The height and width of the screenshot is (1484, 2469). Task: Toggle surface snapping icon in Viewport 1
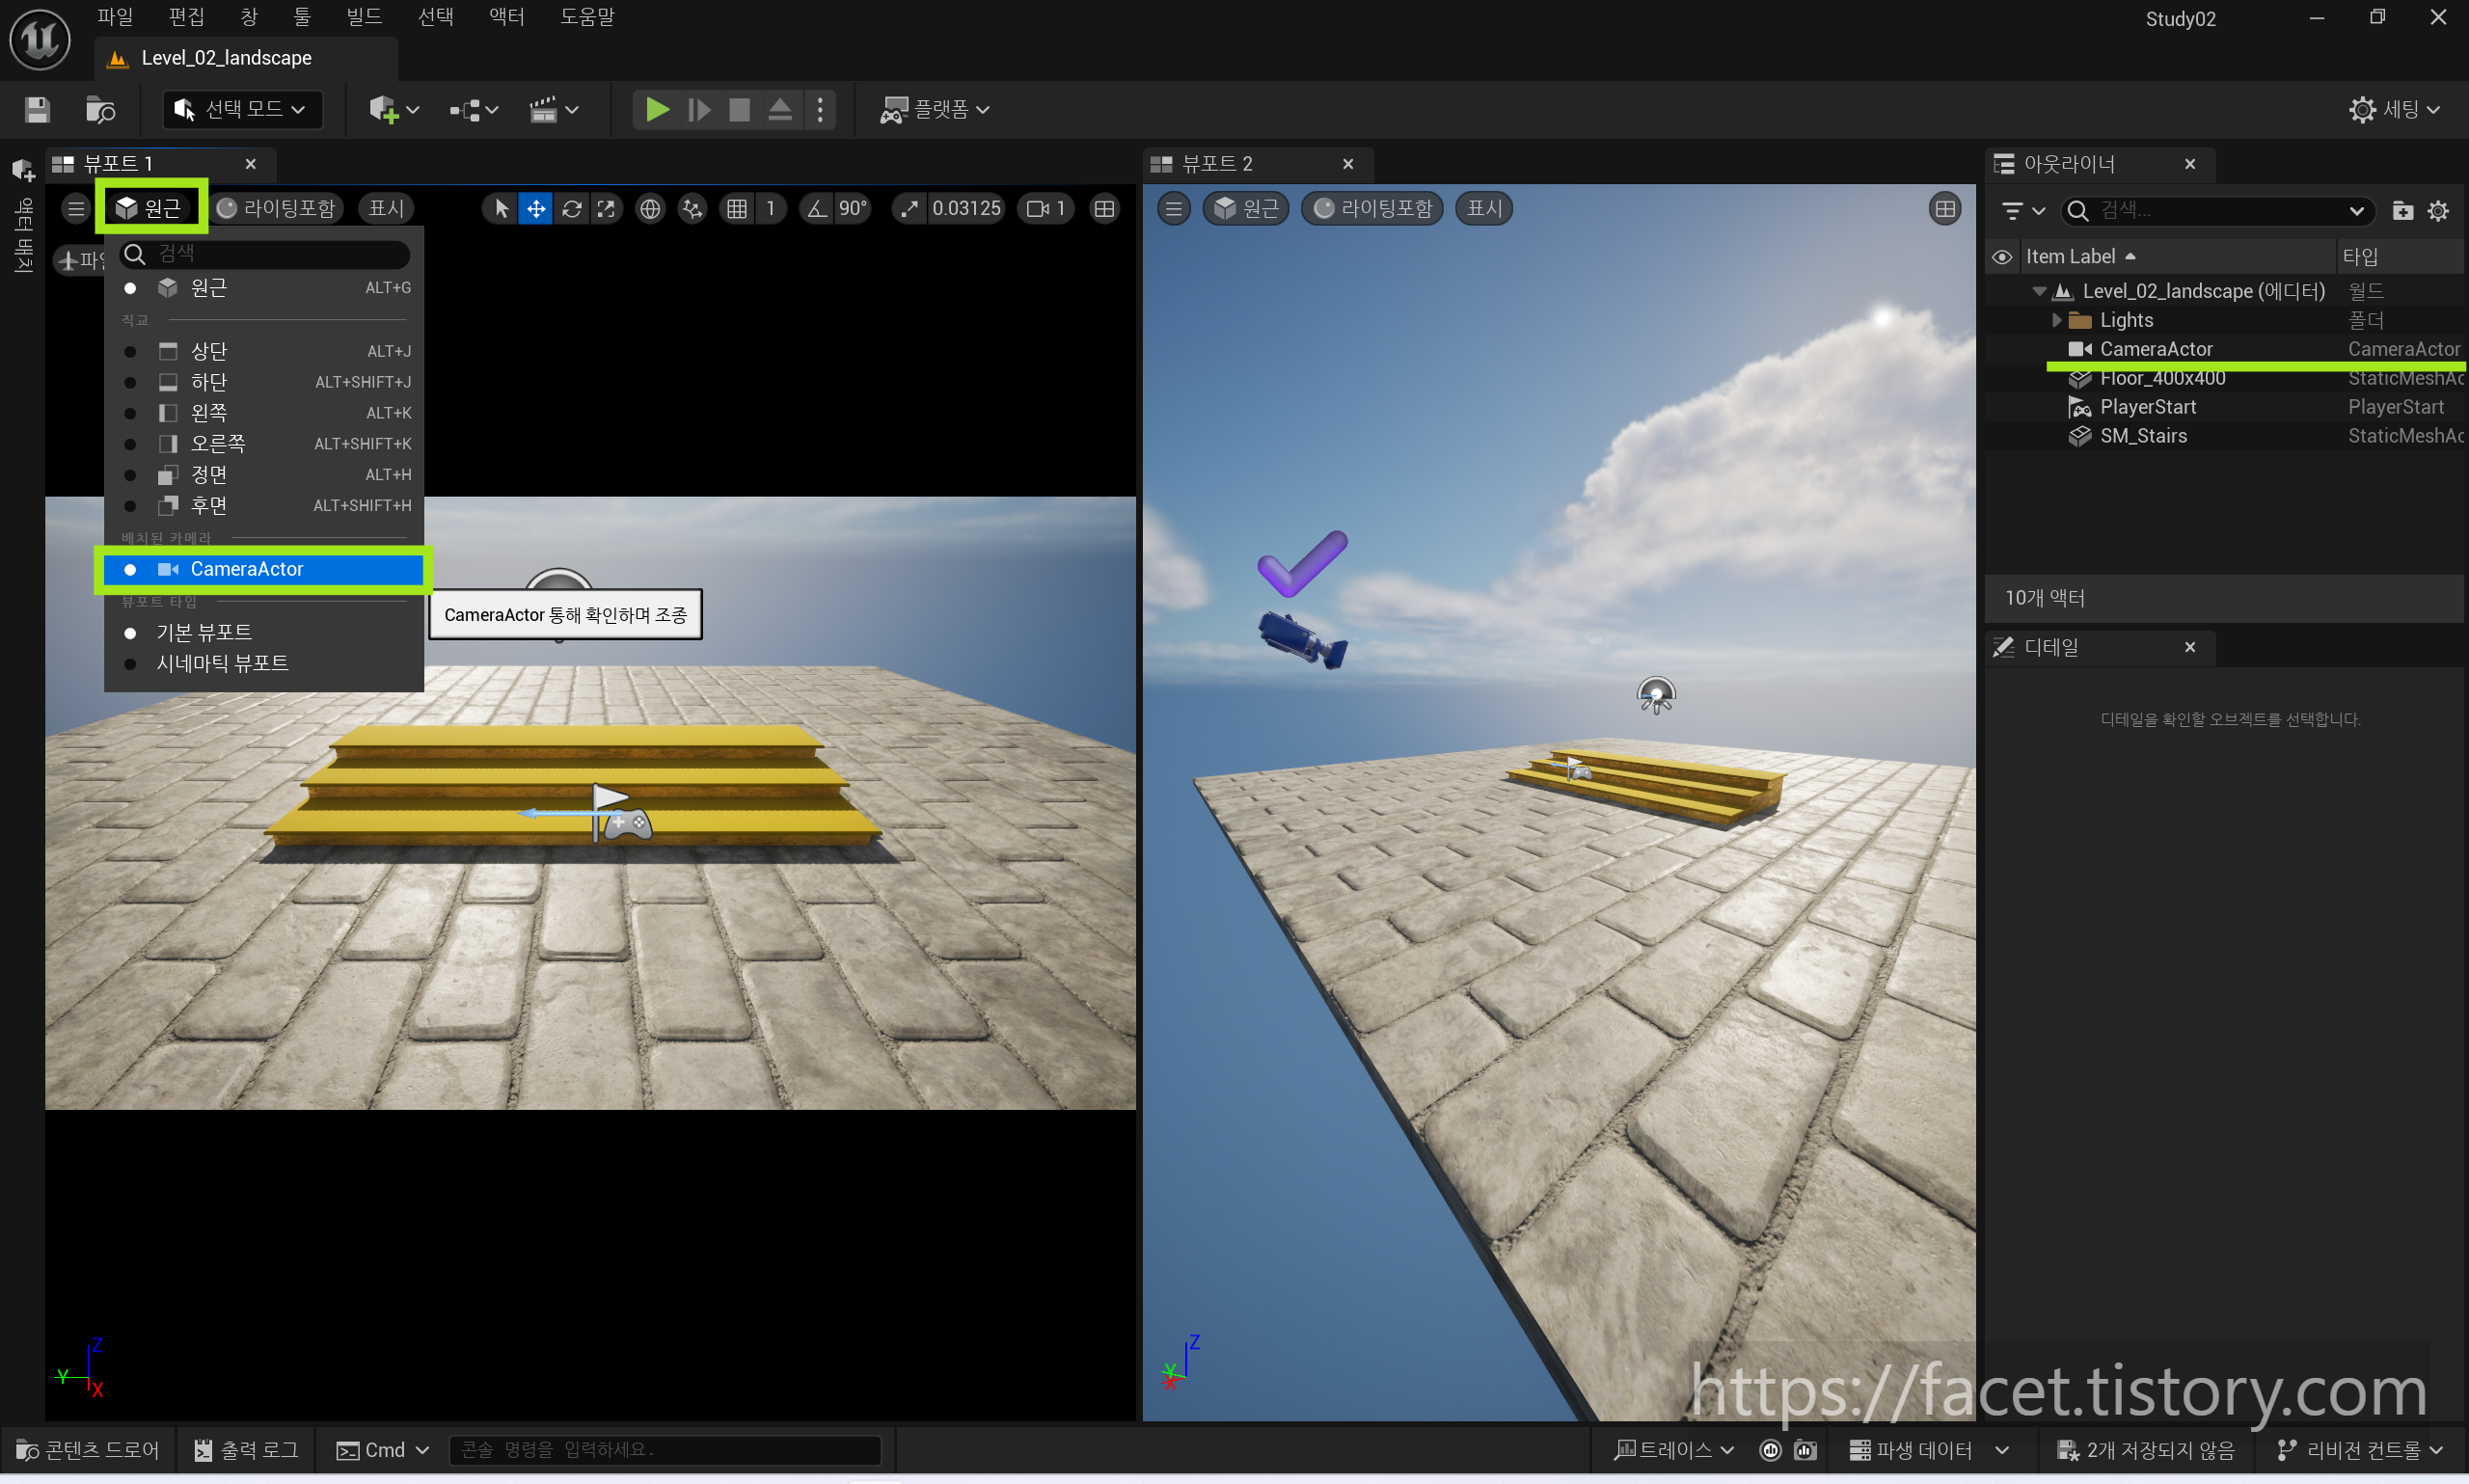692,208
